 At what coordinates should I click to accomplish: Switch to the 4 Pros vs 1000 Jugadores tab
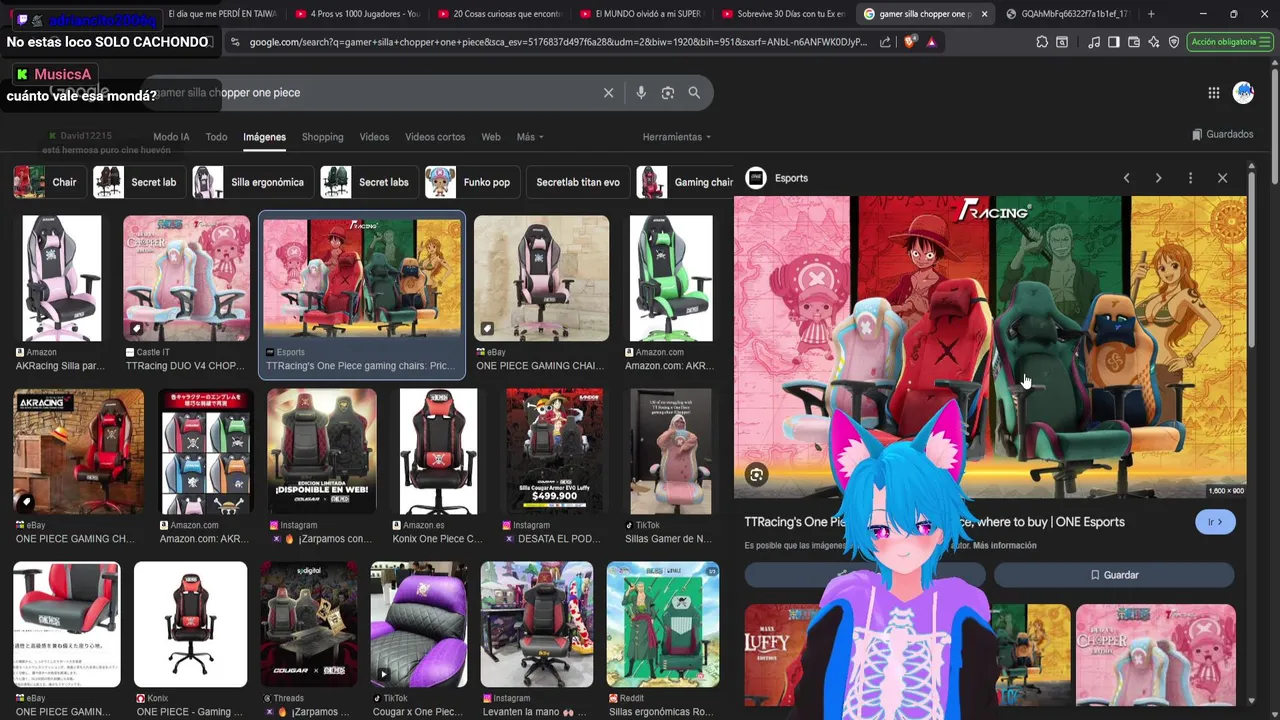[x=356, y=14]
